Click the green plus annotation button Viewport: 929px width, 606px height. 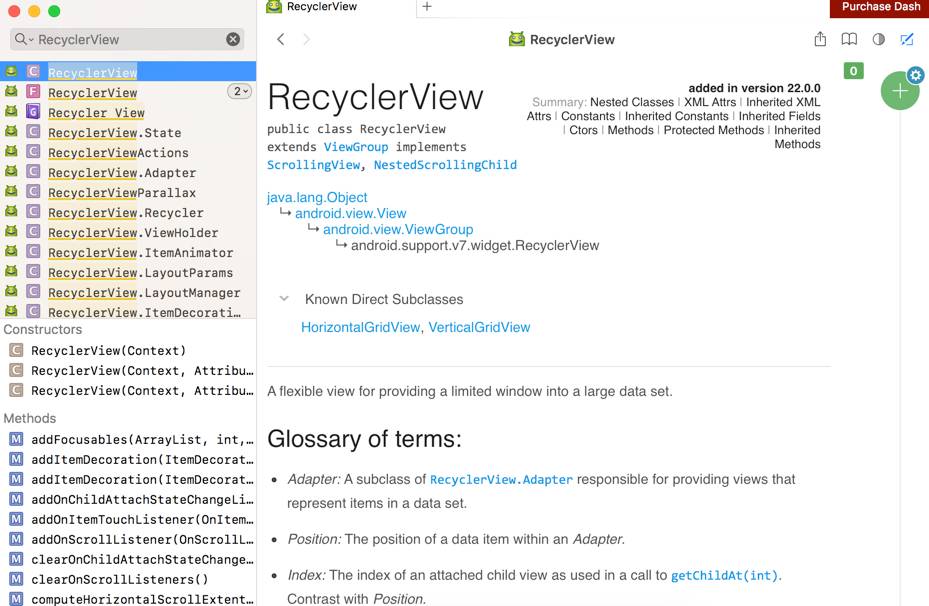899,91
